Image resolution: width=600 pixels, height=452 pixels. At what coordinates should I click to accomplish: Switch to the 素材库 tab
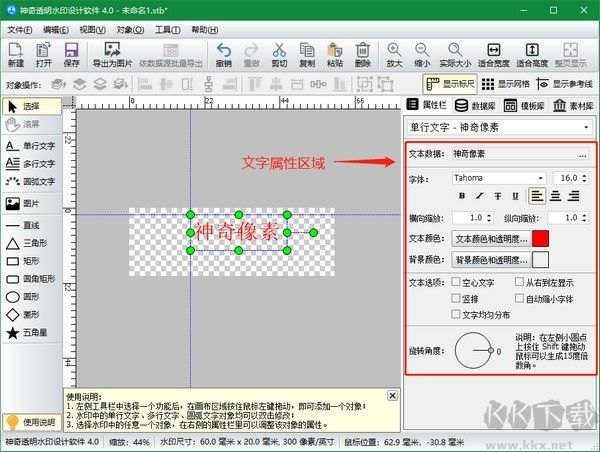pos(573,105)
